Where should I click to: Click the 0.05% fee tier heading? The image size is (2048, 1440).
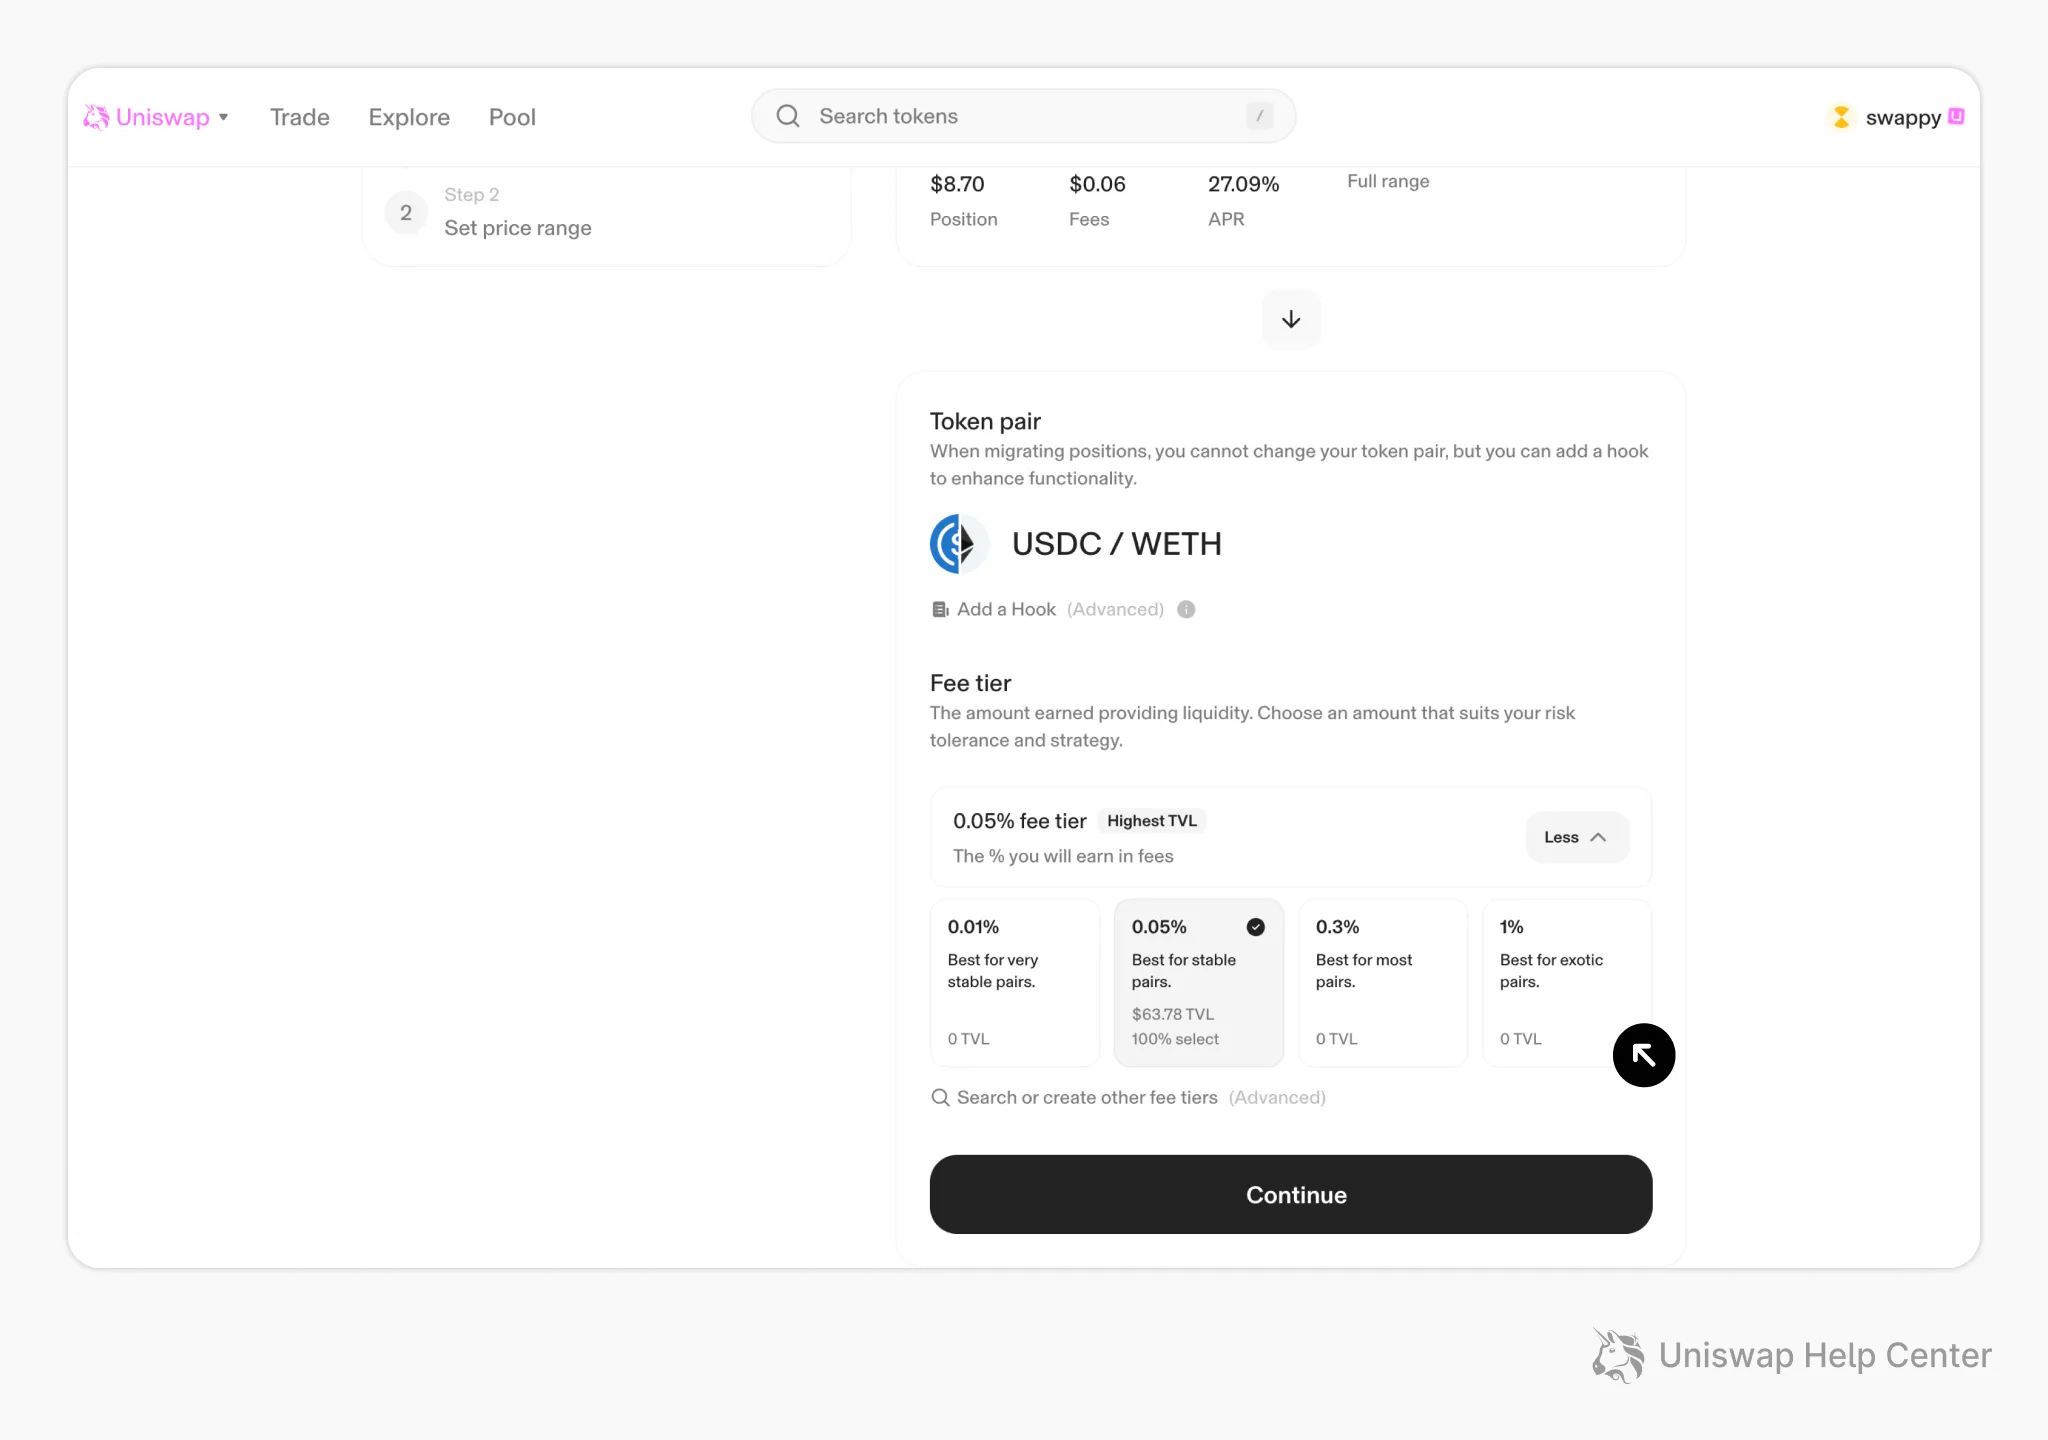click(x=1019, y=821)
